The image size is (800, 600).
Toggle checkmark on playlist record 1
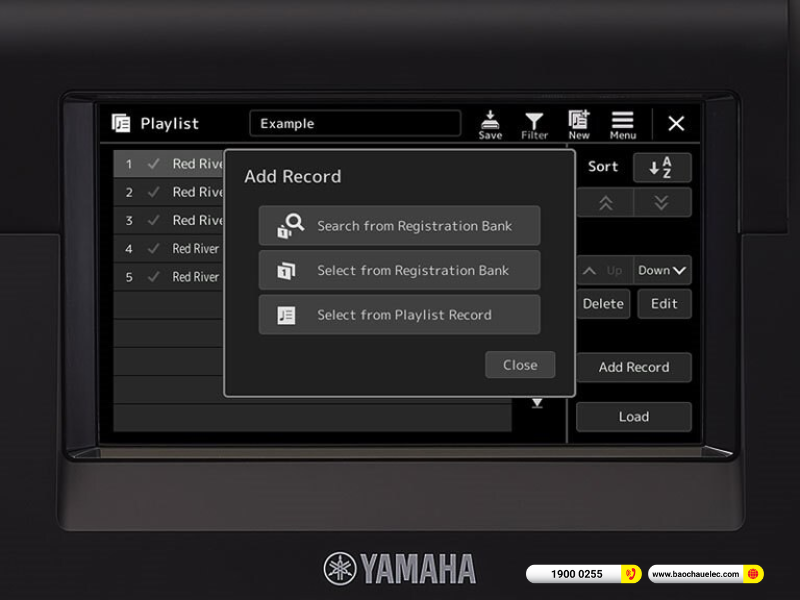point(153,164)
